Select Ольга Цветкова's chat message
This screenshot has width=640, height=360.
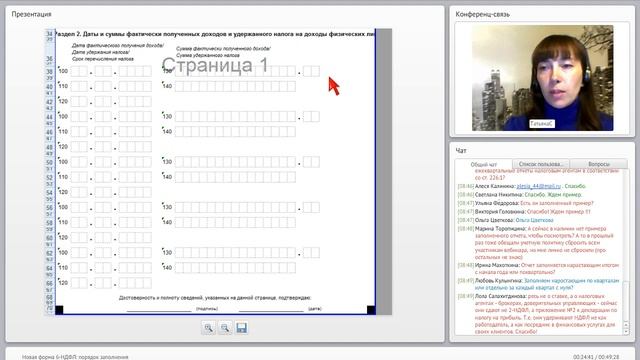pyautogui.click(x=505, y=220)
